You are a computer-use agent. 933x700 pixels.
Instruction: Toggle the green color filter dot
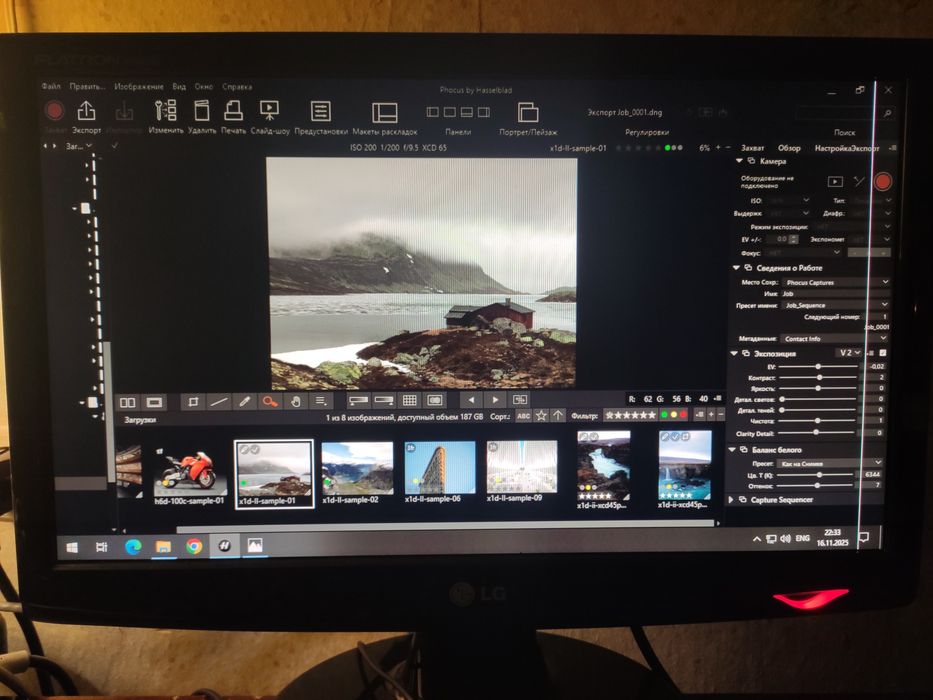(x=664, y=415)
